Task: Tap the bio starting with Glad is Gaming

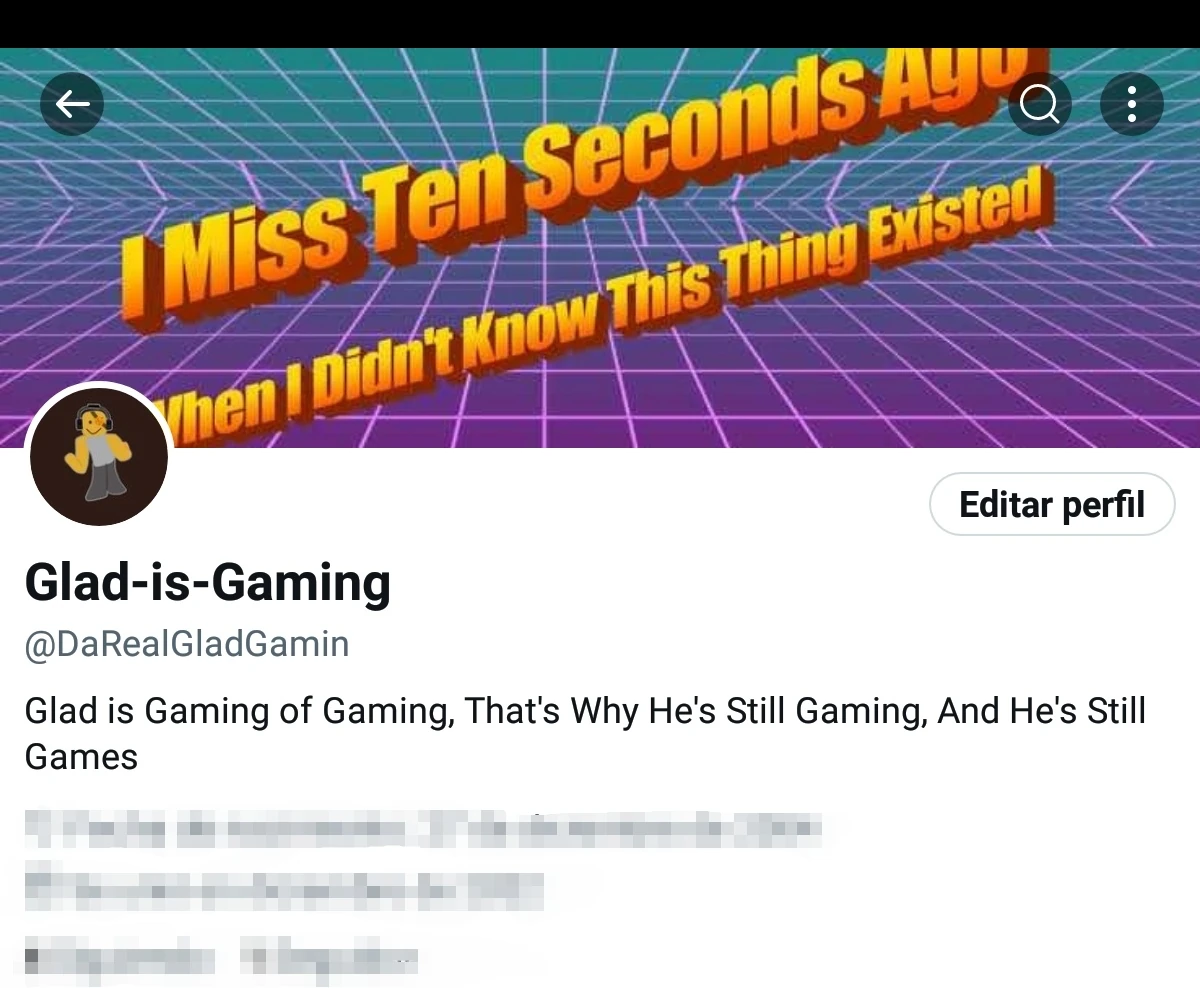Action: (585, 734)
